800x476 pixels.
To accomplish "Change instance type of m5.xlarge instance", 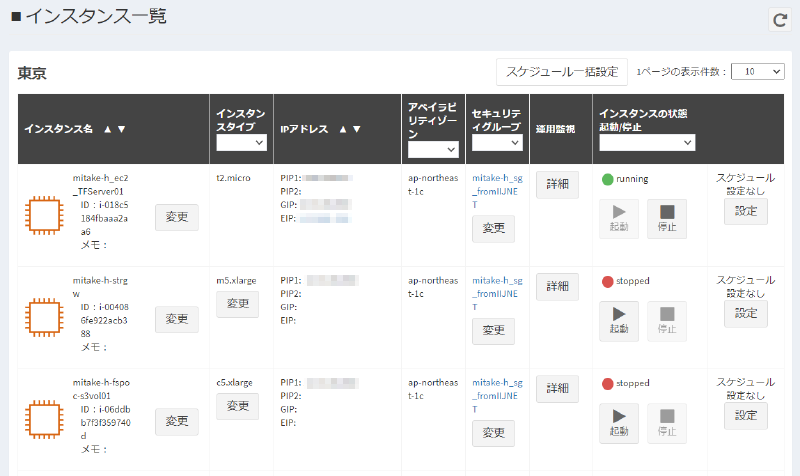I will [x=237, y=304].
